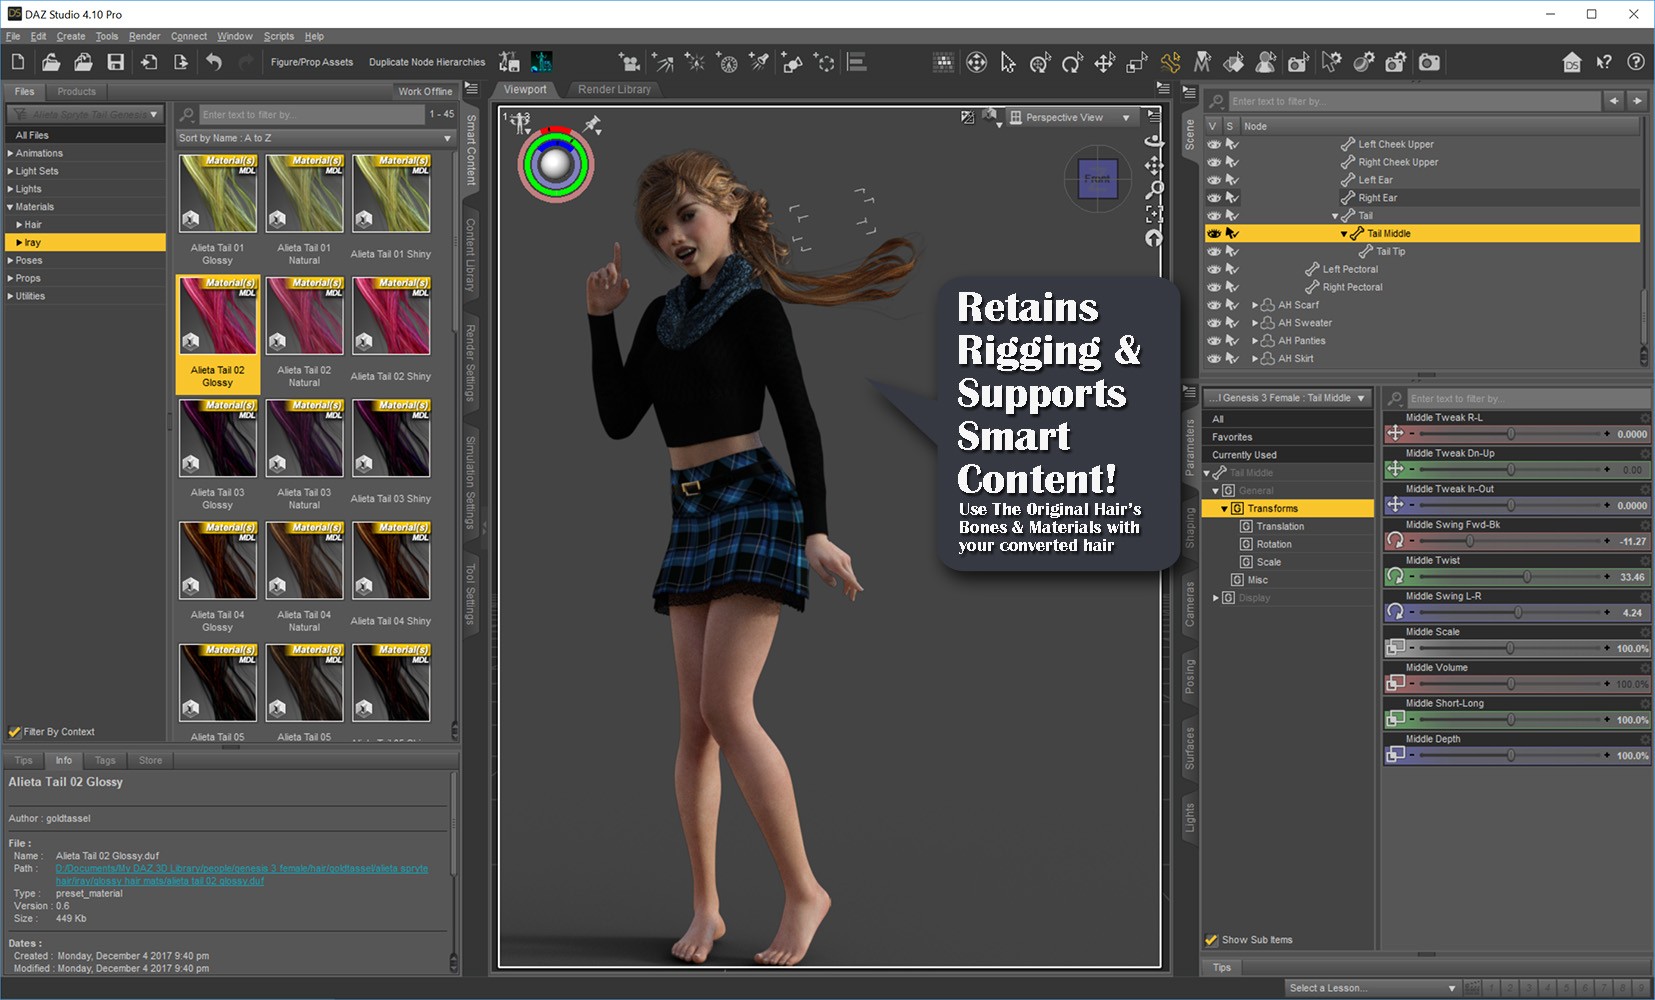Image resolution: width=1655 pixels, height=1000 pixels.
Task: Click the Export file icon
Action: 181,62
